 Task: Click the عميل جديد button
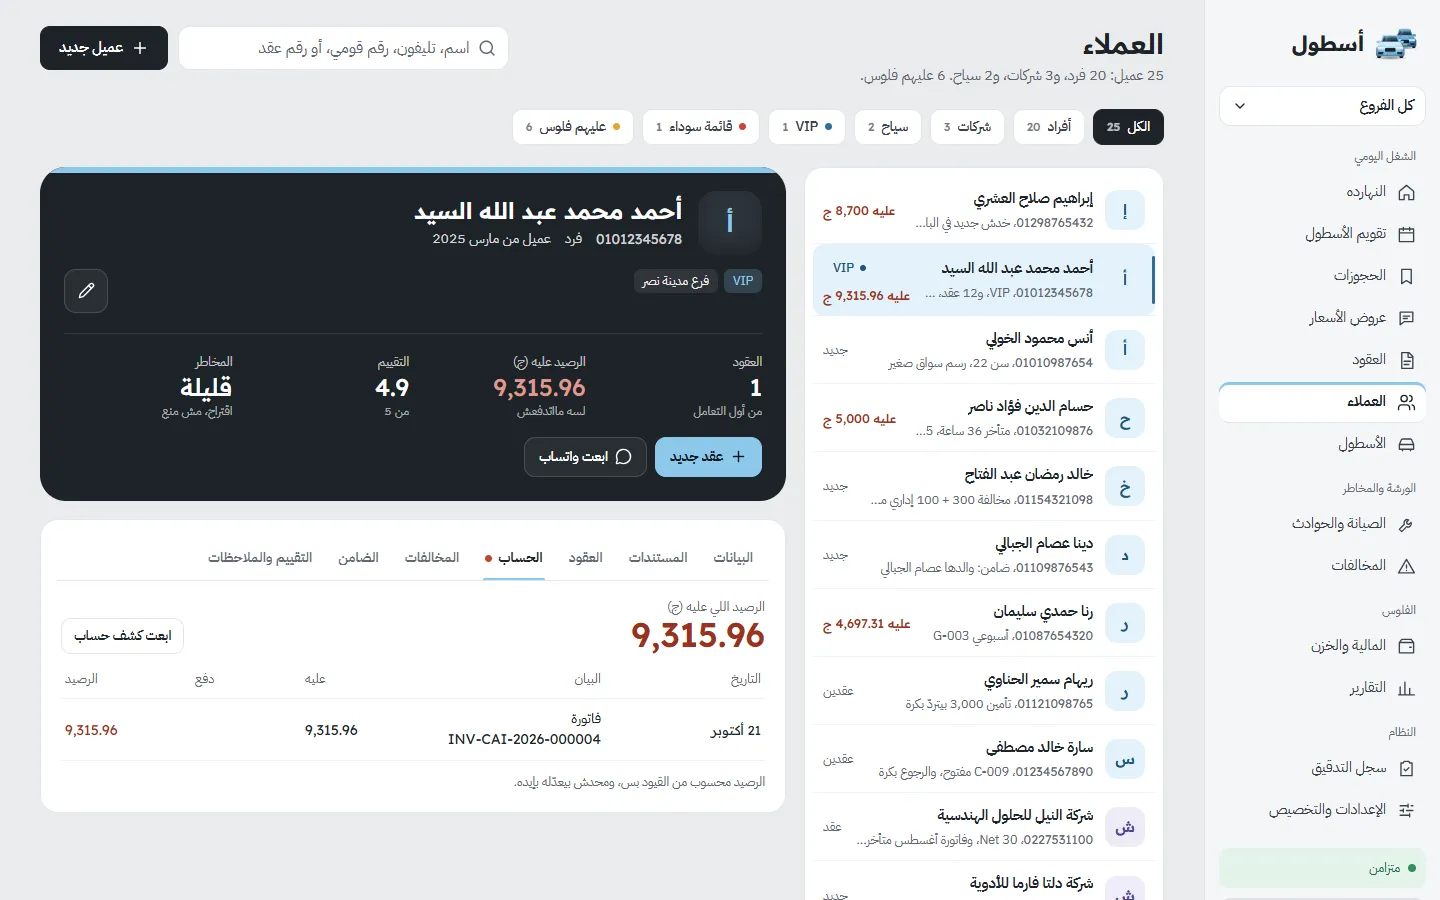click(x=104, y=48)
